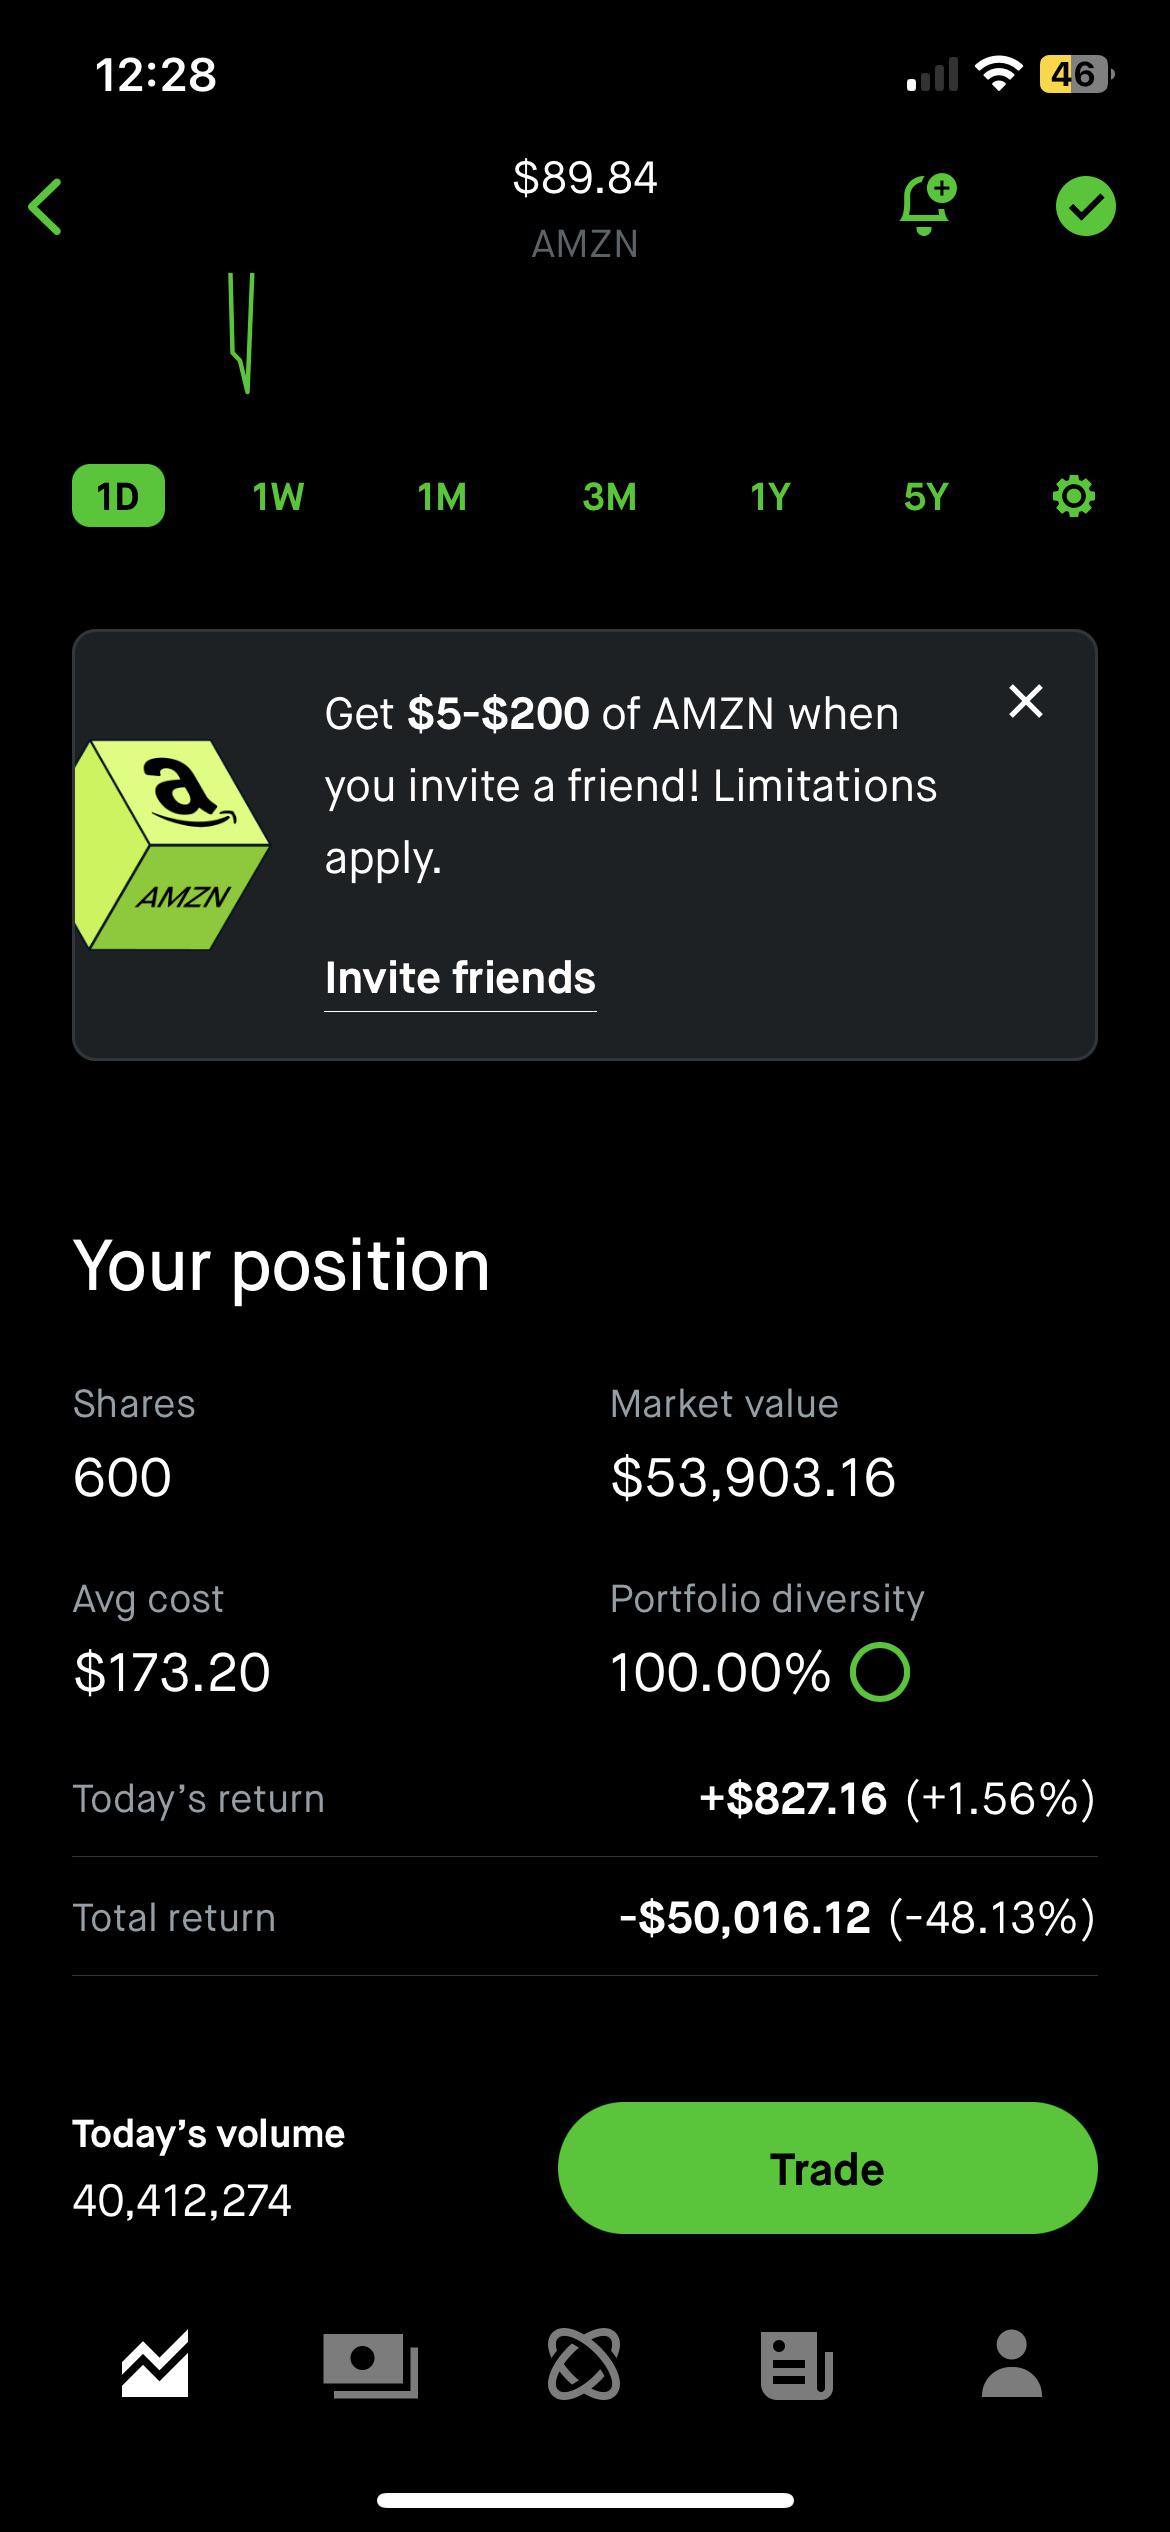The image size is (1170, 2532).
Task: Show the 3M chart range
Action: click(x=609, y=497)
